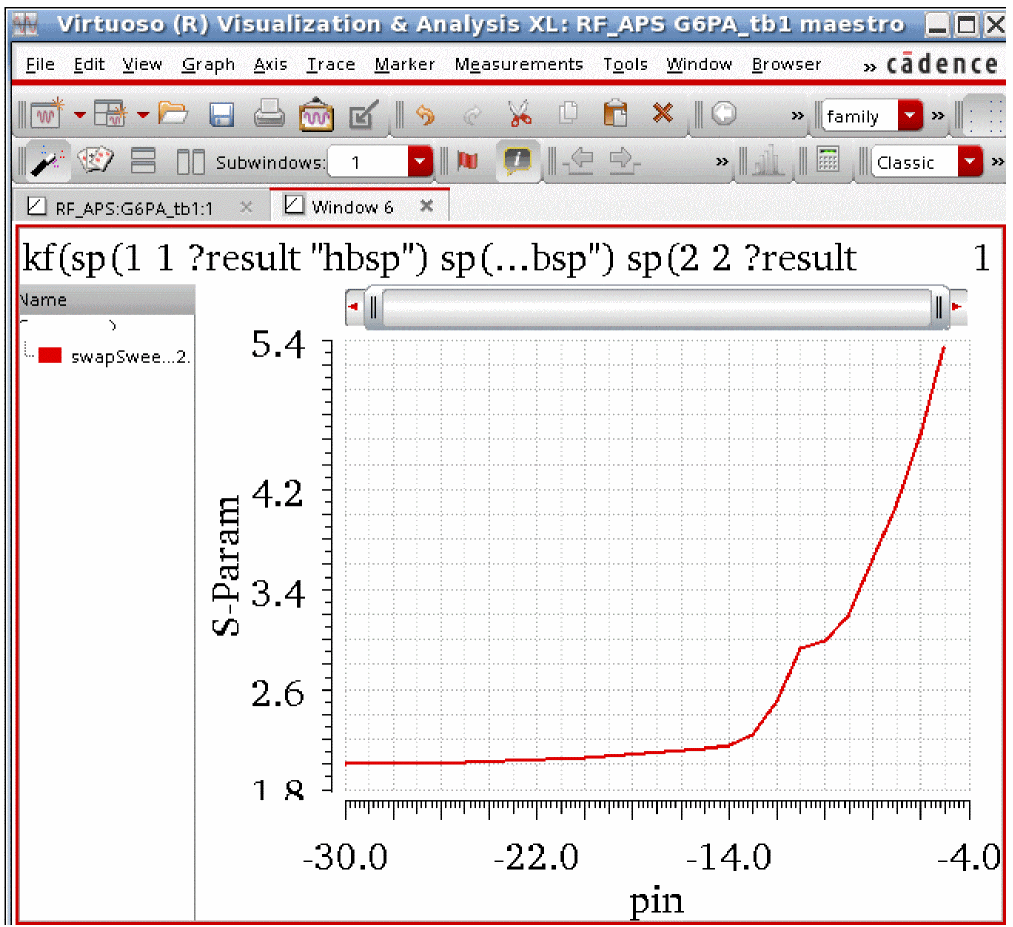Click the New Subwindow icon
This screenshot has width=1013, height=927.
coord(110,114)
